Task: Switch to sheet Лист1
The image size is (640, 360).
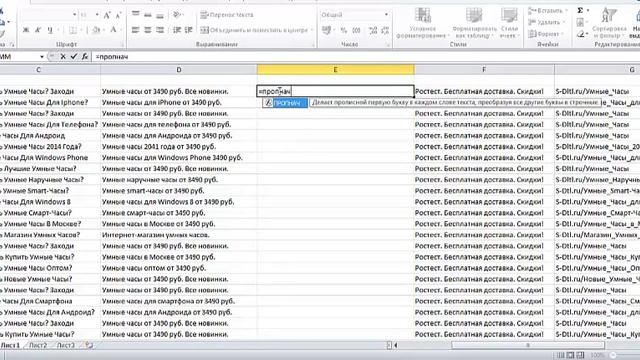Action: click(x=11, y=345)
